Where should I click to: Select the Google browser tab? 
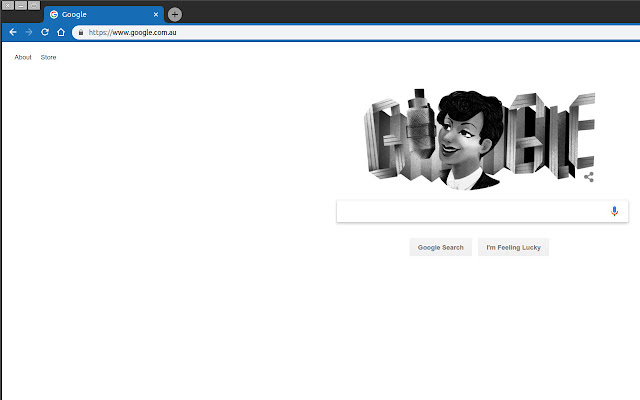104,14
